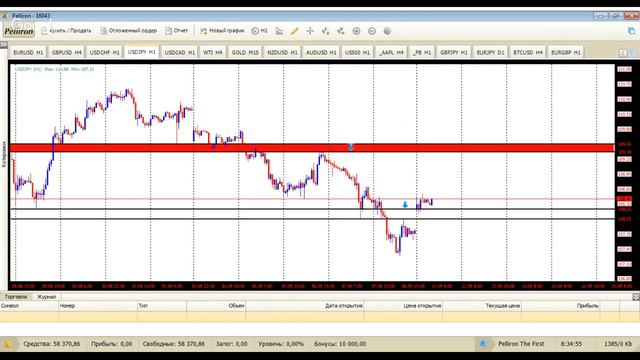
Task: Switch to the EURJPY D1 chart tab
Action: click(490, 53)
